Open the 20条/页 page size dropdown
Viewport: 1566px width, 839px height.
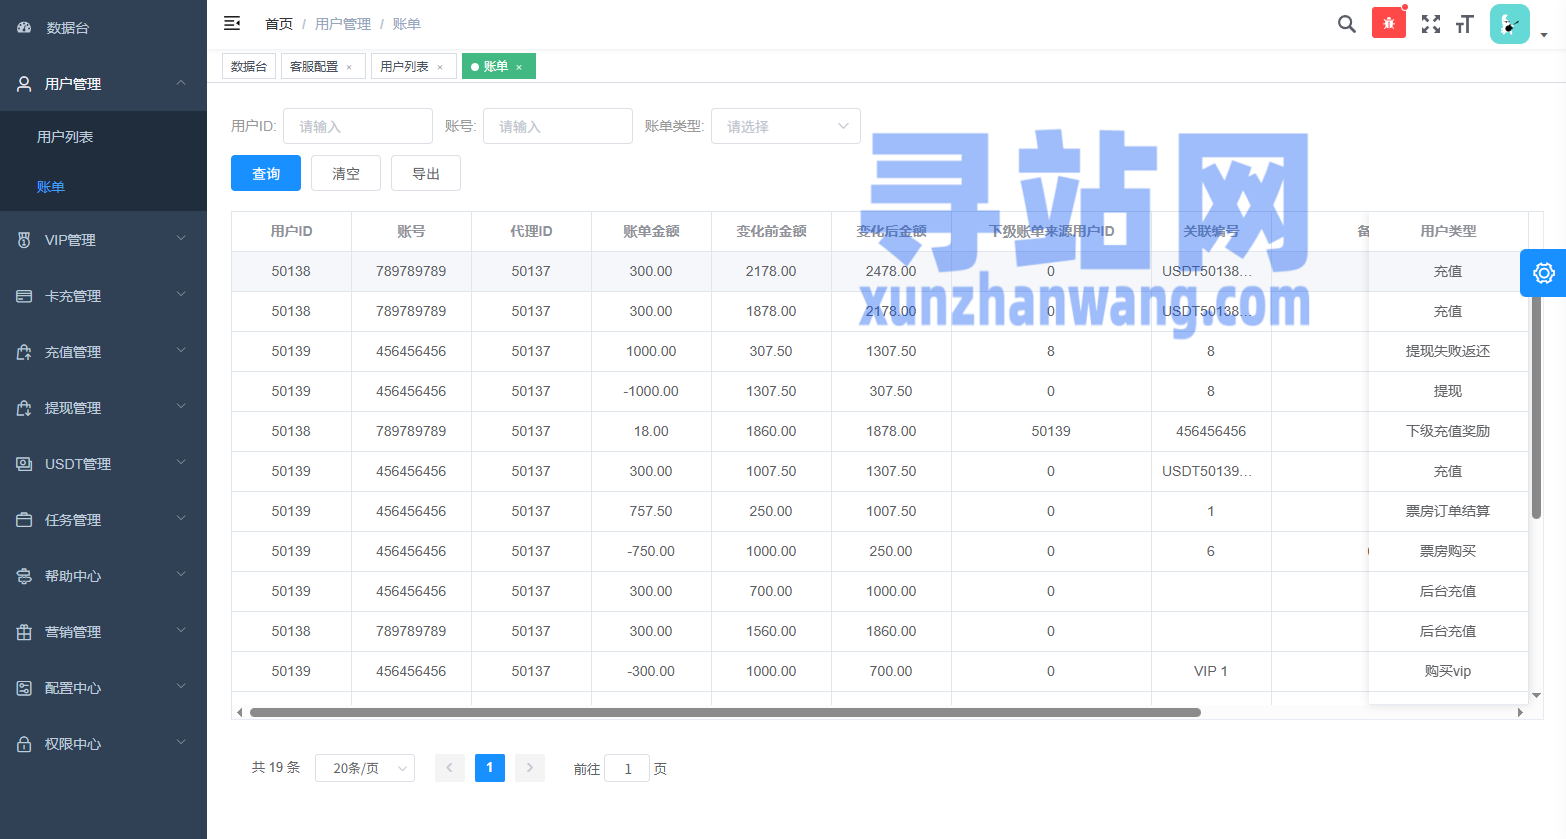pos(365,768)
